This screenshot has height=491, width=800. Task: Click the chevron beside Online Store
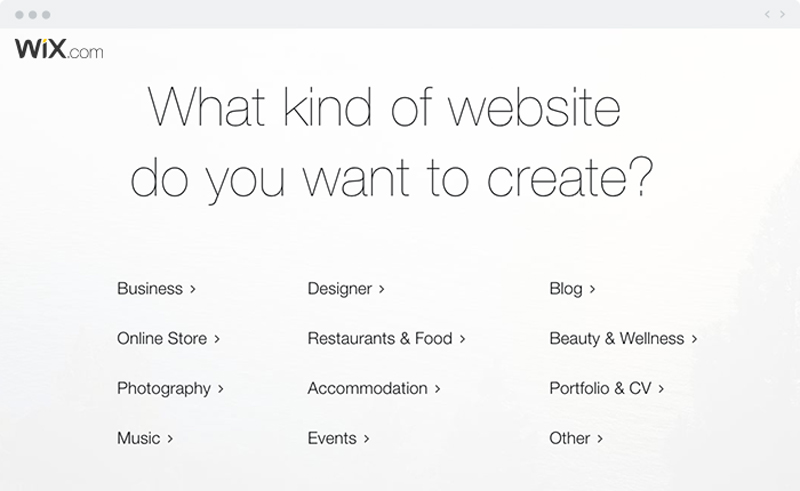point(217,339)
